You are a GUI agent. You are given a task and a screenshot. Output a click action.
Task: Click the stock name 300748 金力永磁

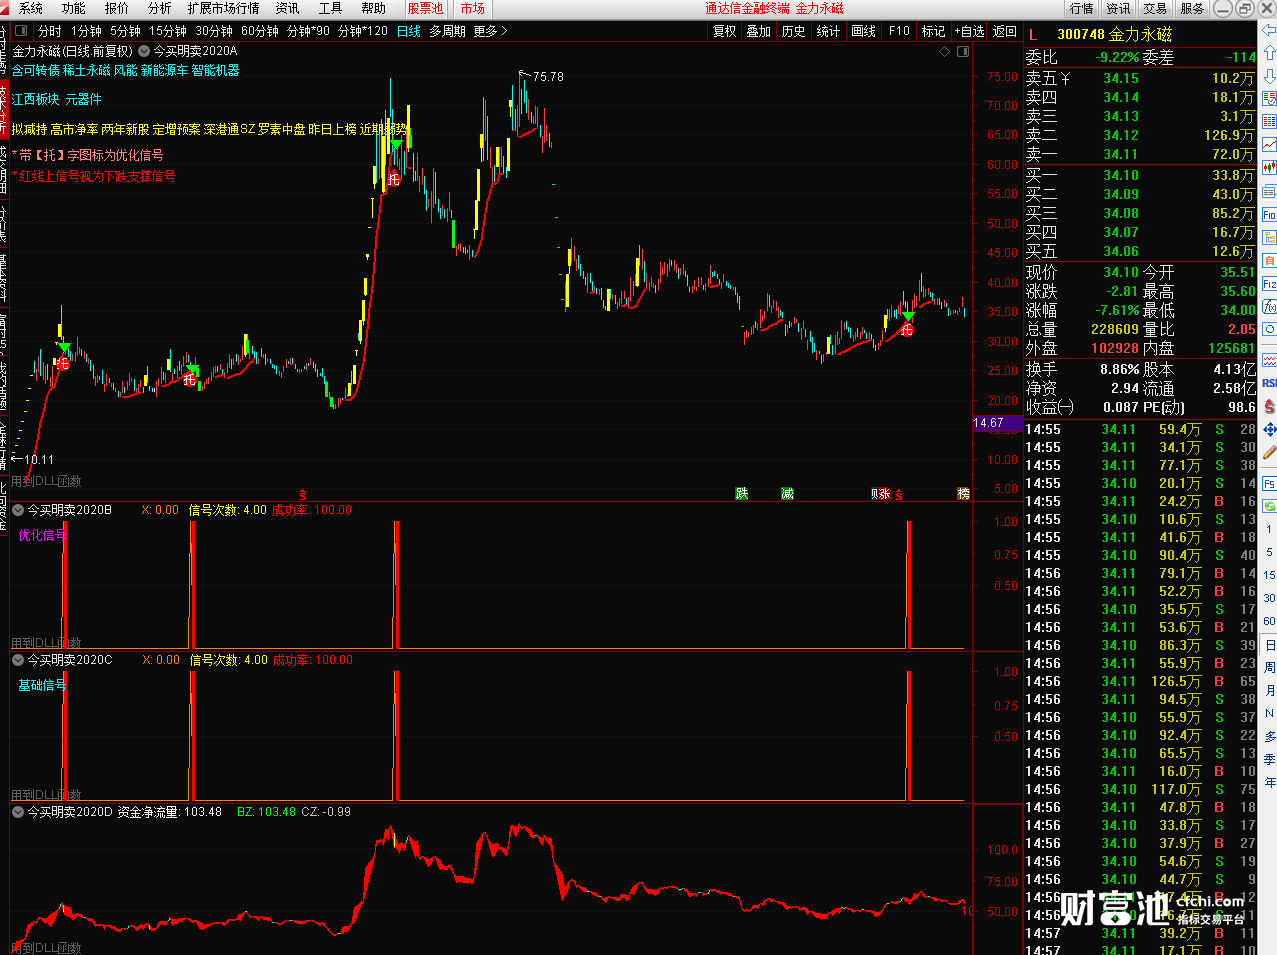pos(1114,34)
